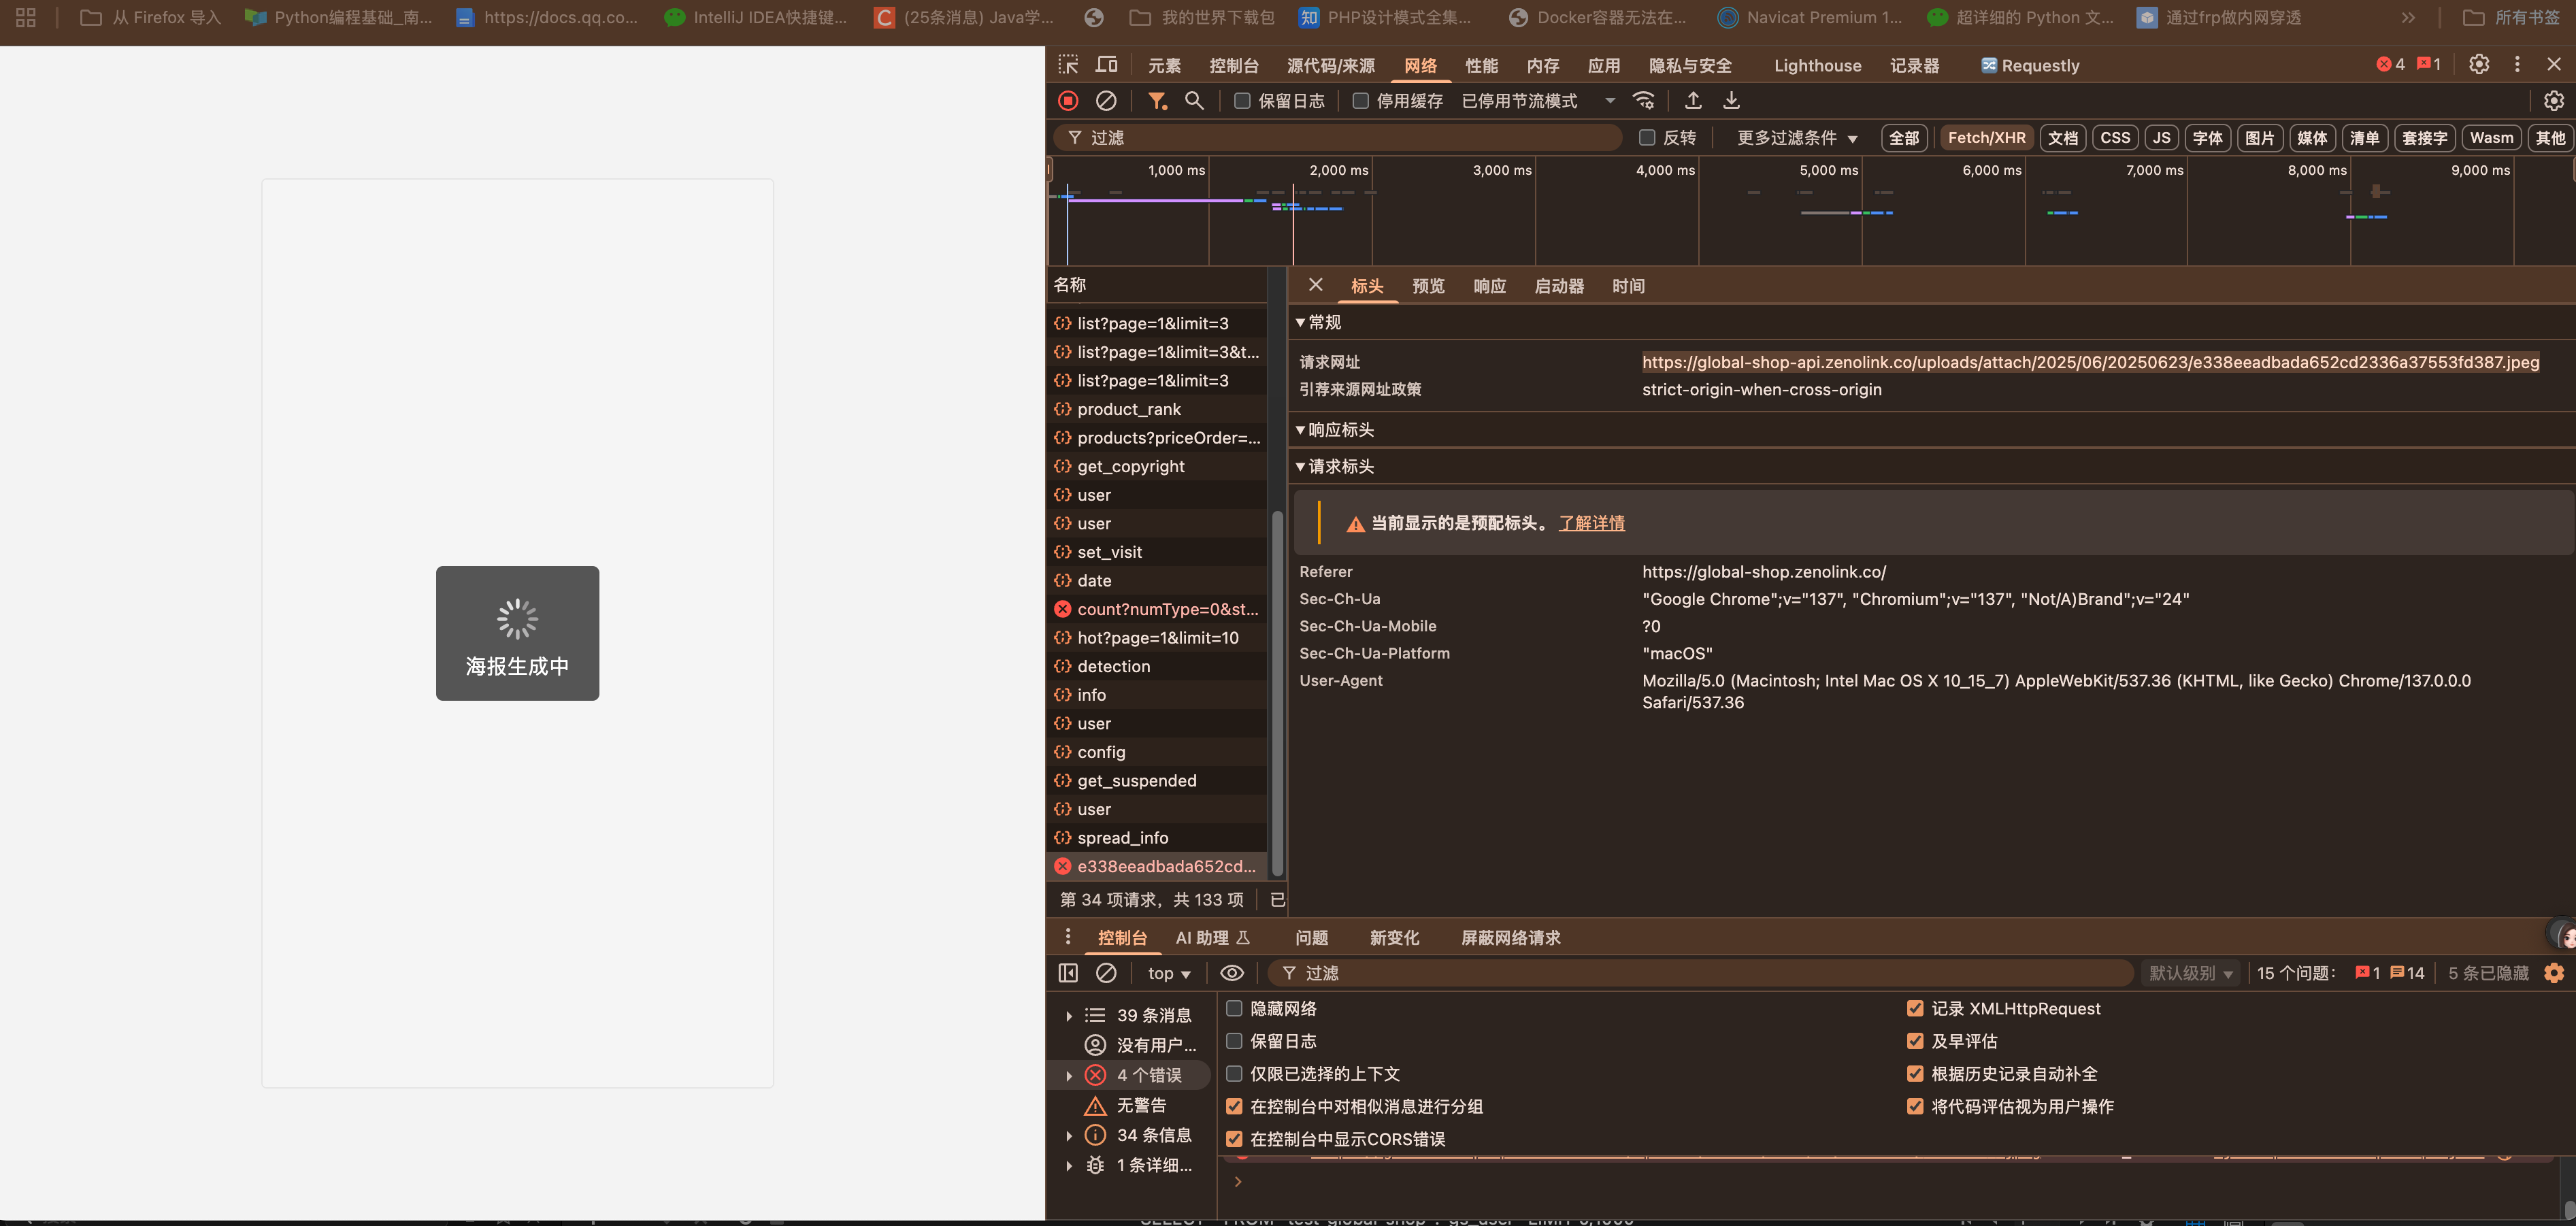
Task: Select the CSS filter button
Action: point(2115,138)
